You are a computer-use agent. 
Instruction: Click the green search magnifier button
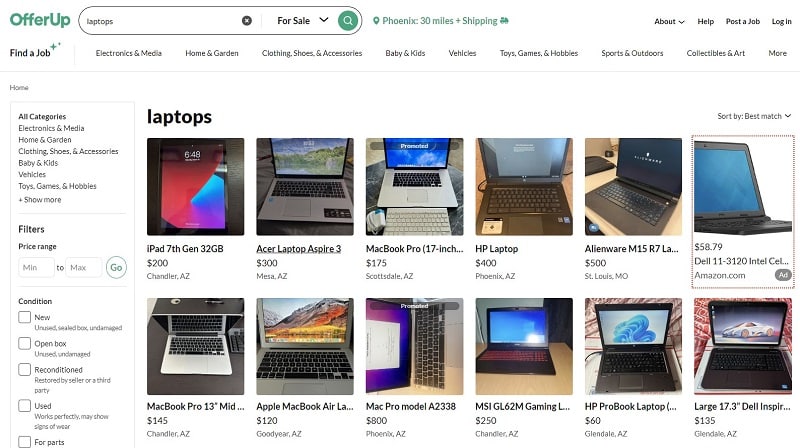pos(347,21)
